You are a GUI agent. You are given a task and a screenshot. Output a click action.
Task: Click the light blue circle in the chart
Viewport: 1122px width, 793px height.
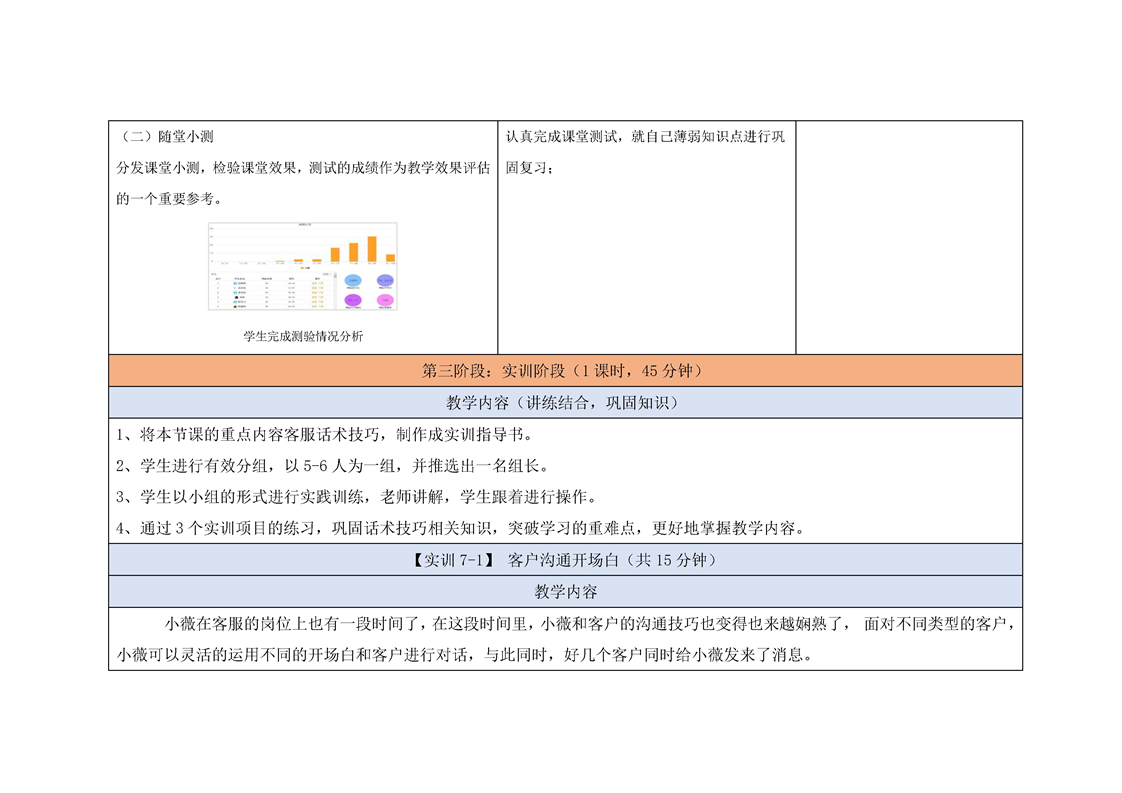pos(353,281)
